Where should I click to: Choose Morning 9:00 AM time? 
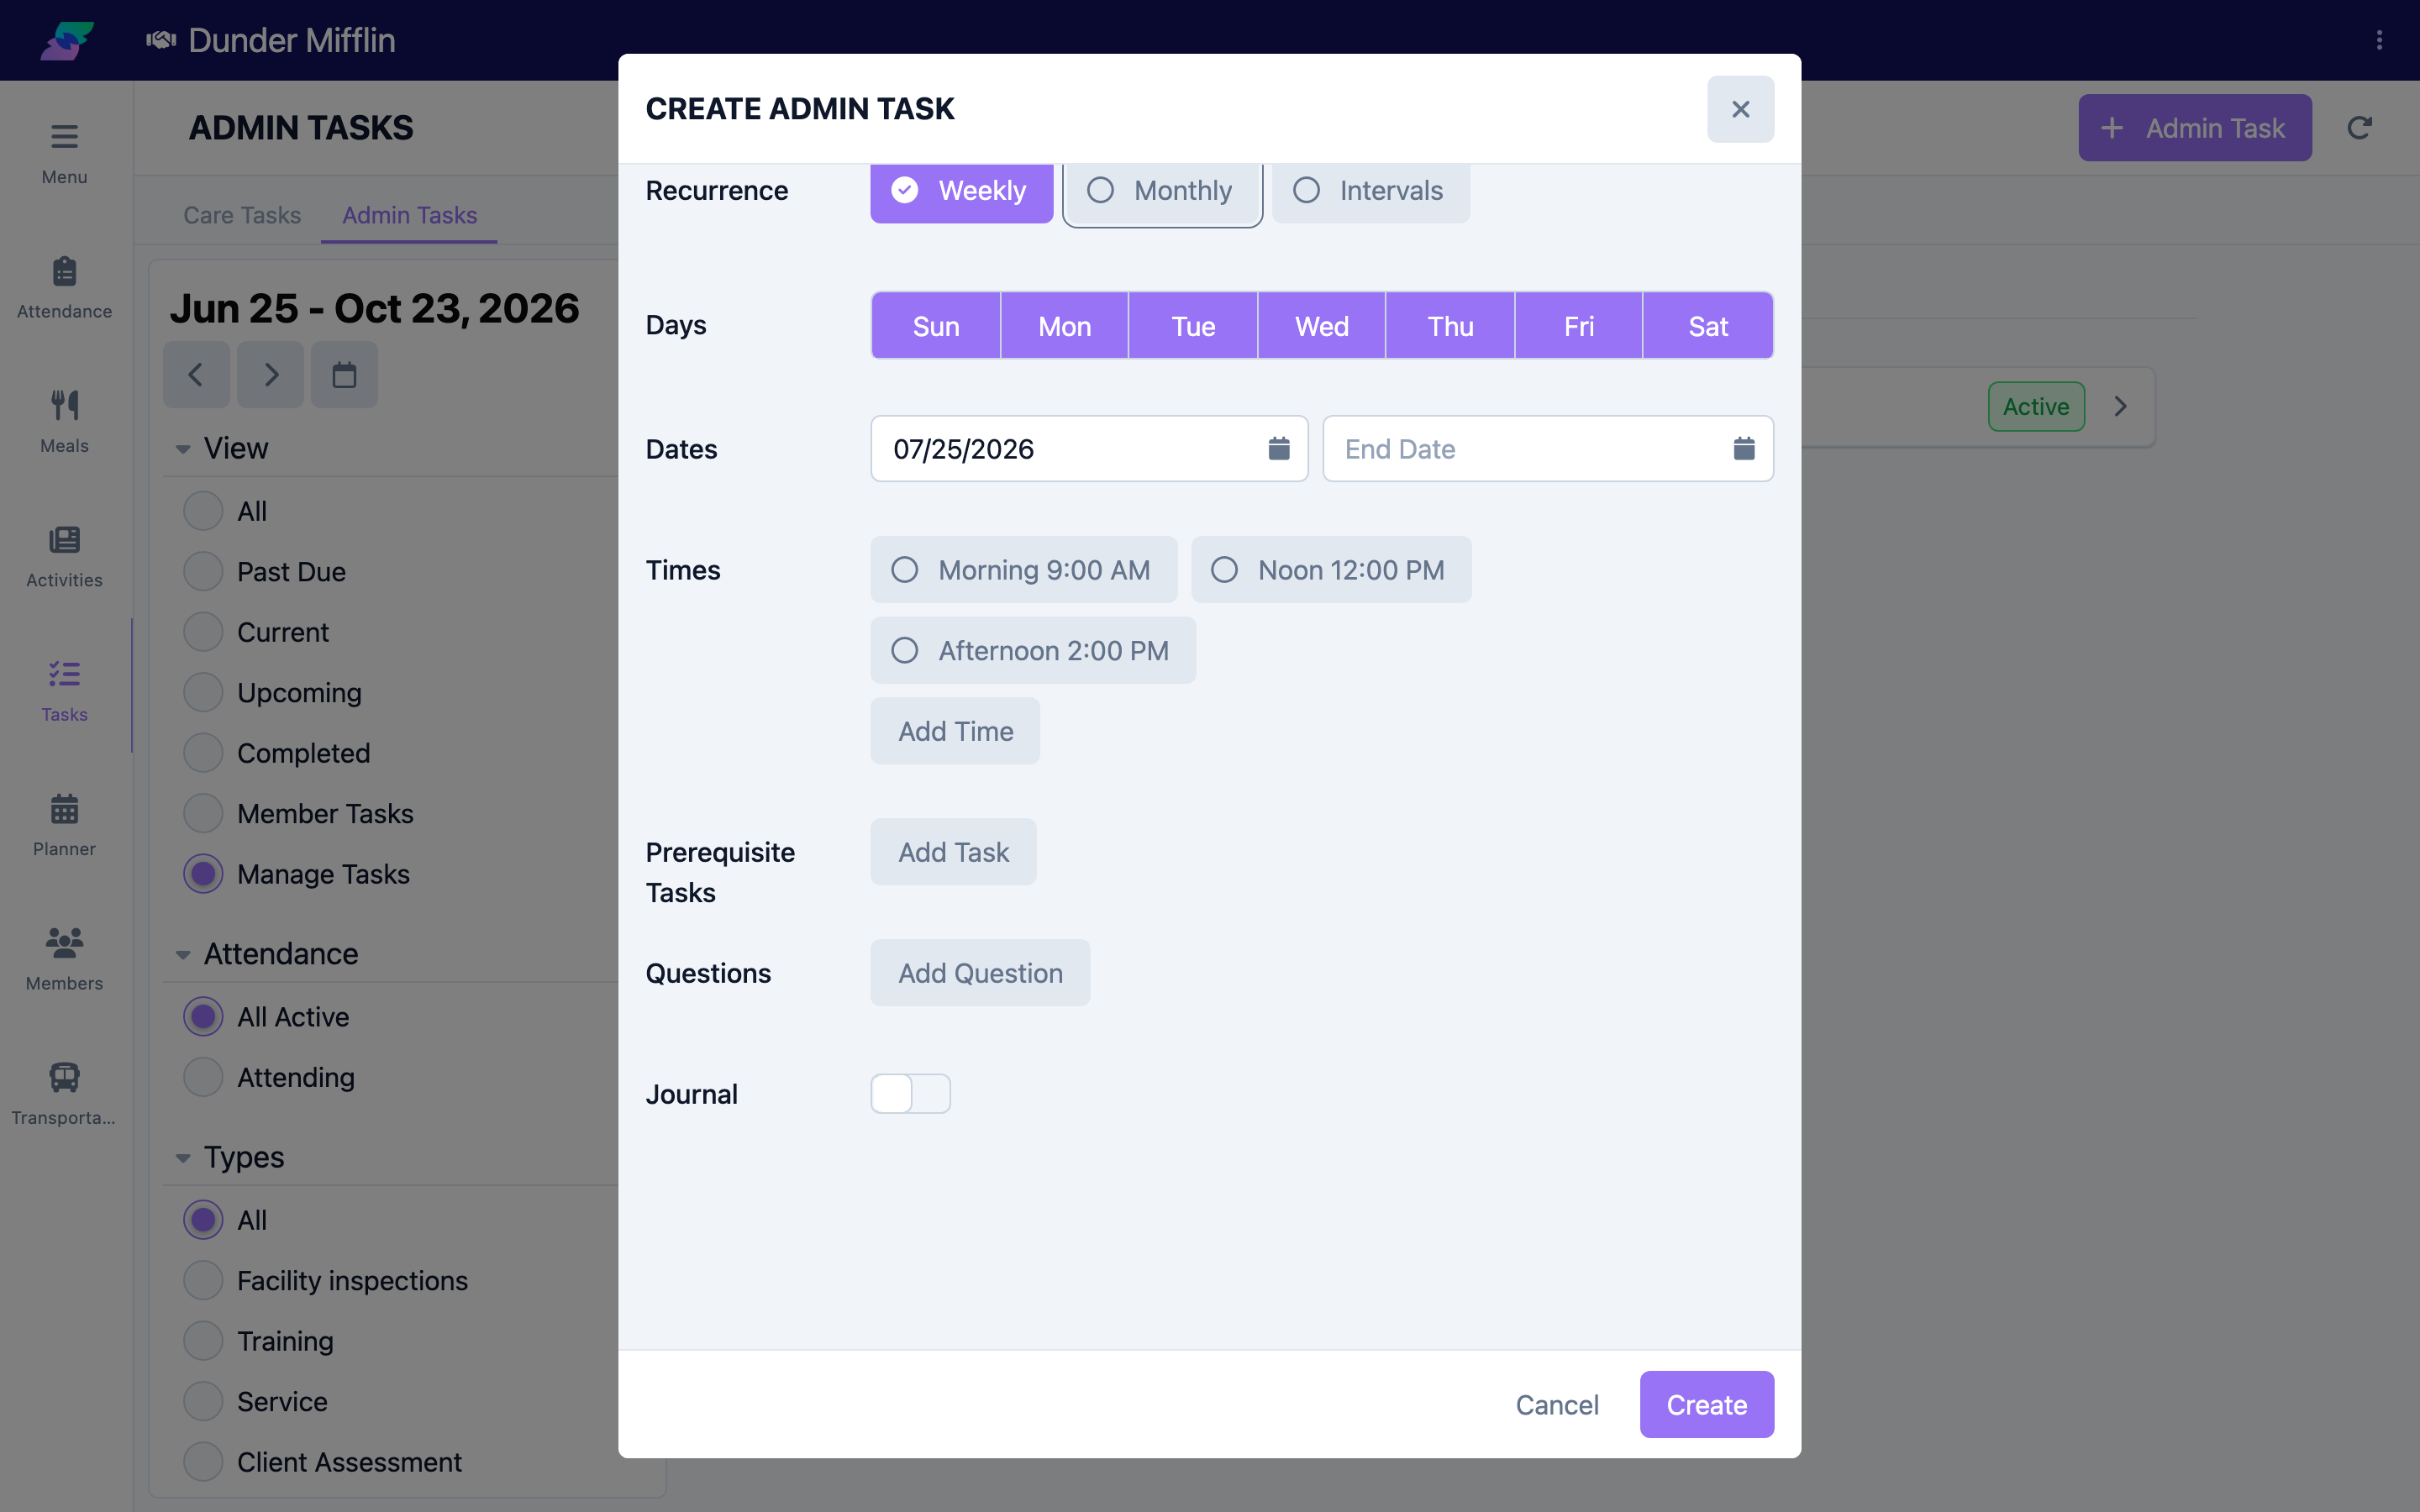(x=1024, y=570)
